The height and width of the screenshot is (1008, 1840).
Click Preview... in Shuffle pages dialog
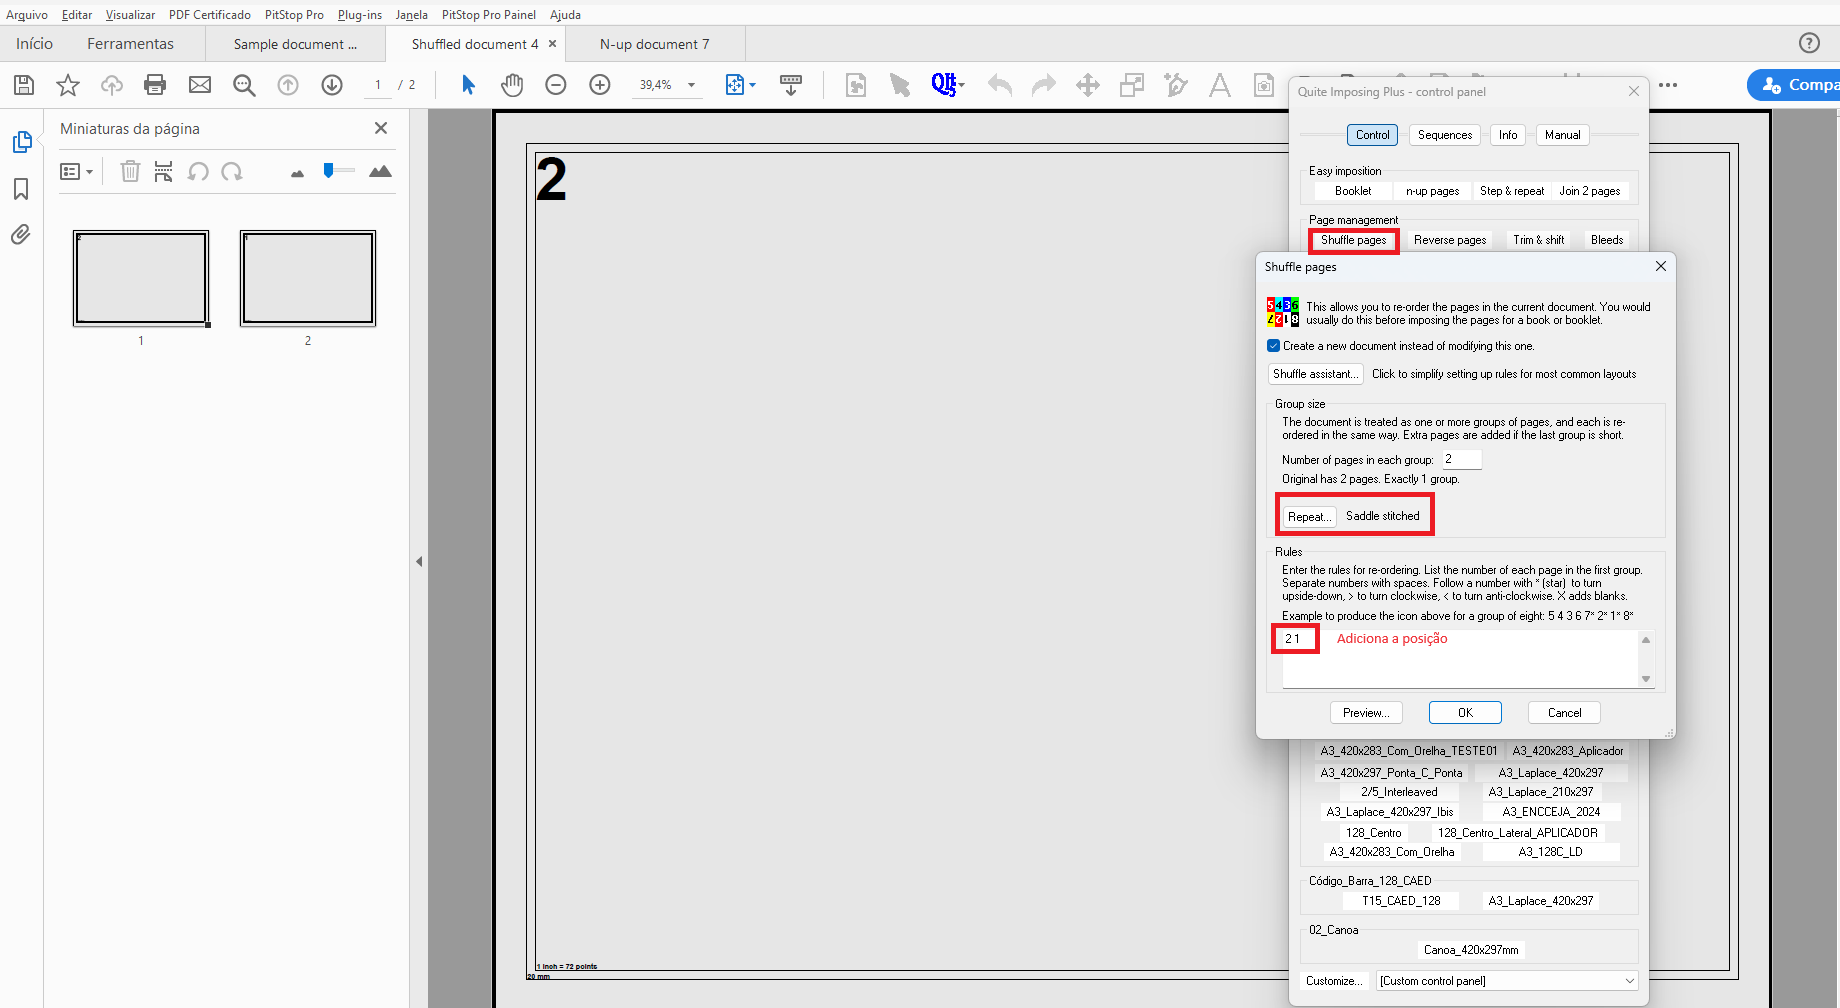(x=1366, y=713)
